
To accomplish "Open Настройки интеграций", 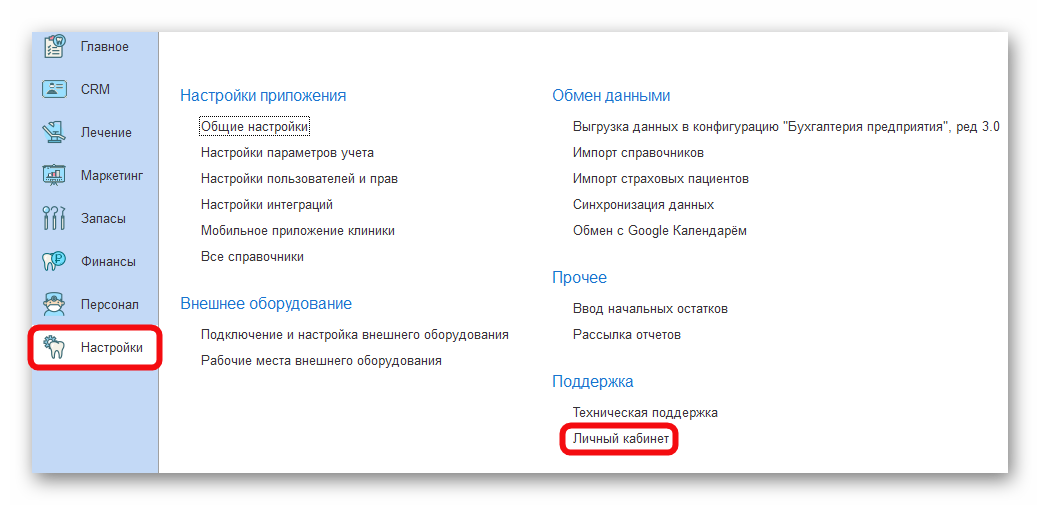I will 267,204.
